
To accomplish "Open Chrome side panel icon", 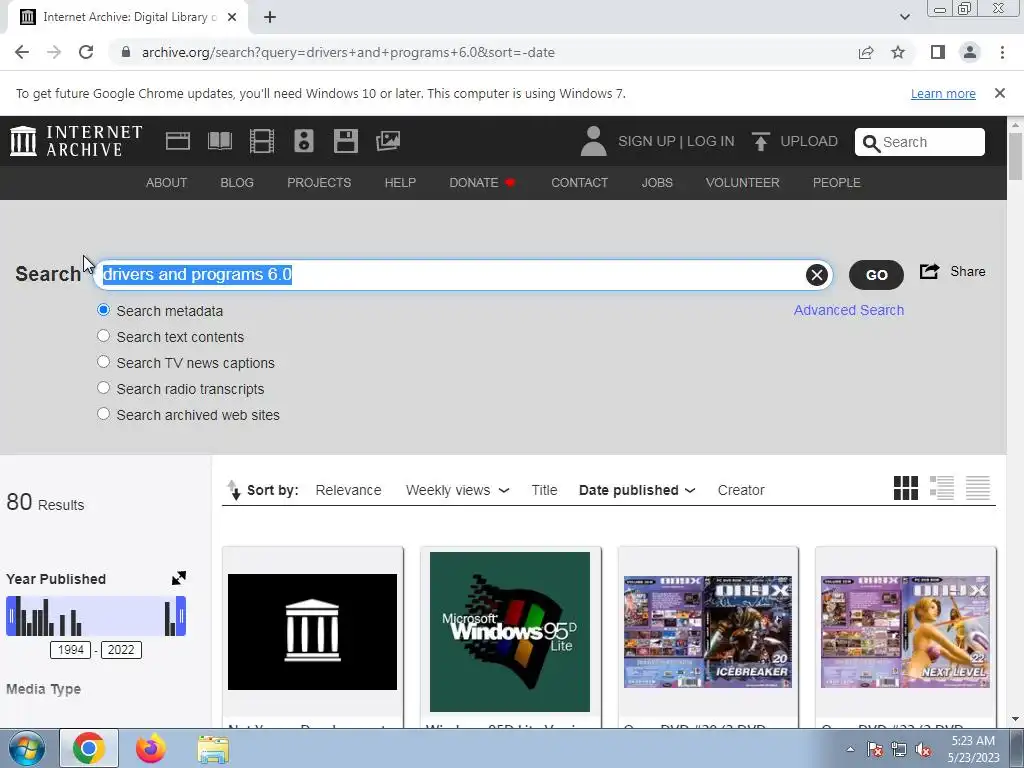I will point(938,52).
